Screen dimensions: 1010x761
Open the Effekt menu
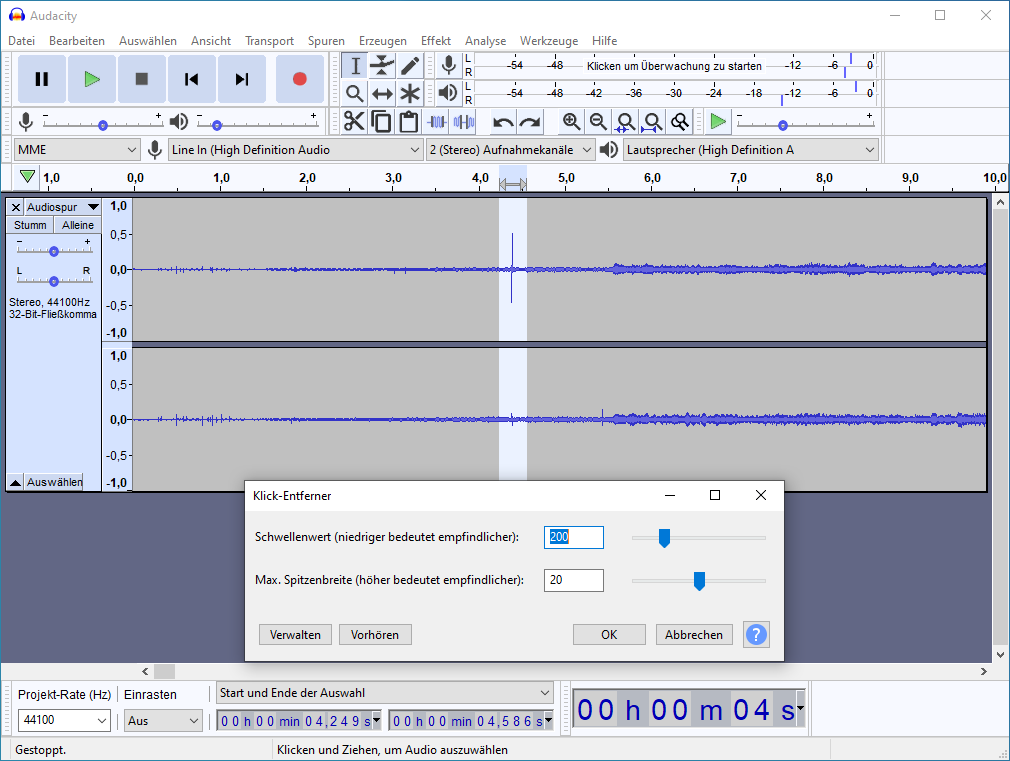pos(435,41)
